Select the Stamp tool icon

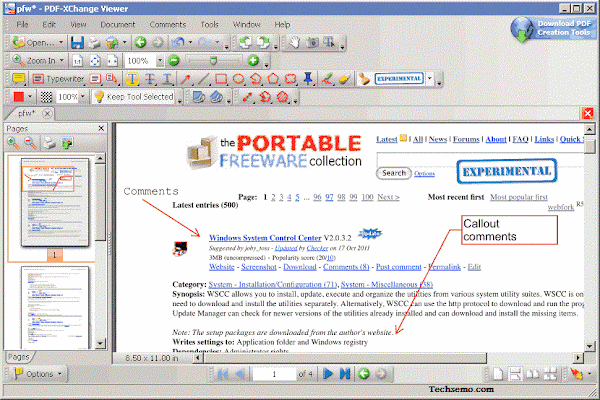click(x=364, y=79)
